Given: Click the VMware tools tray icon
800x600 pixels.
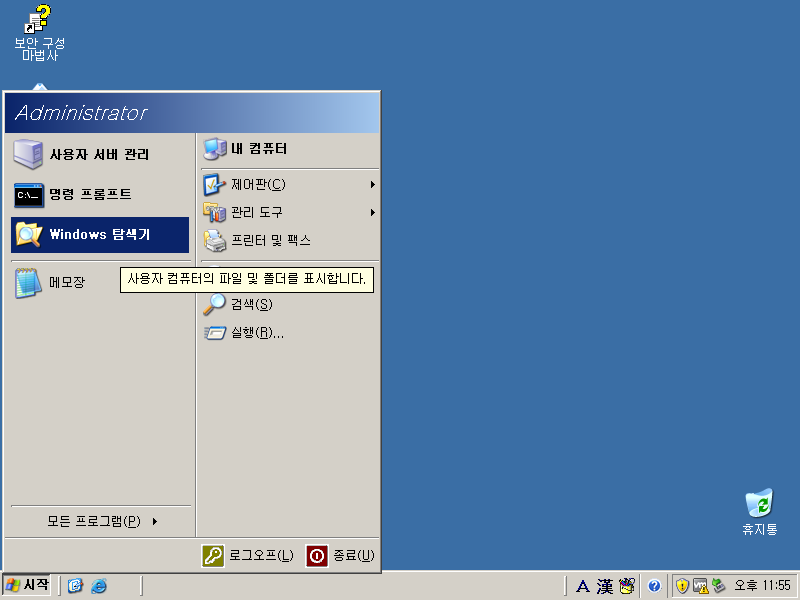Looking at the screenshot, I should 701,586.
